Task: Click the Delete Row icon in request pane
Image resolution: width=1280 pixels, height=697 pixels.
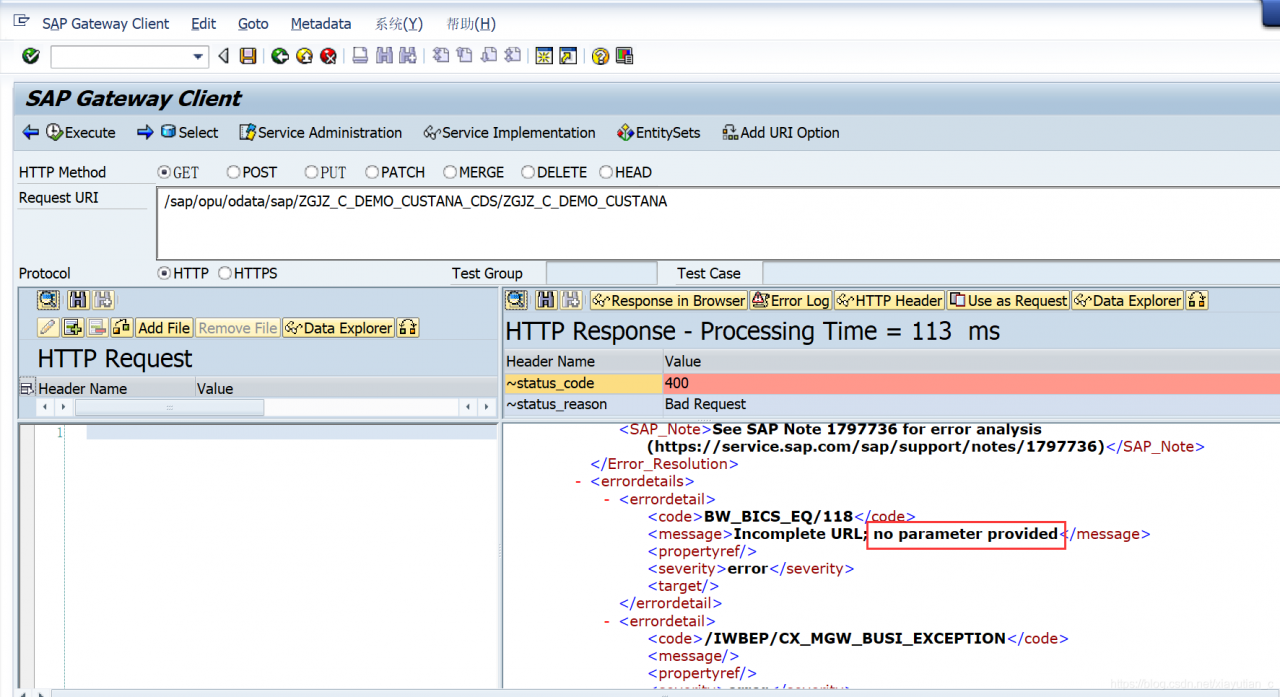Action: coord(97,328)
